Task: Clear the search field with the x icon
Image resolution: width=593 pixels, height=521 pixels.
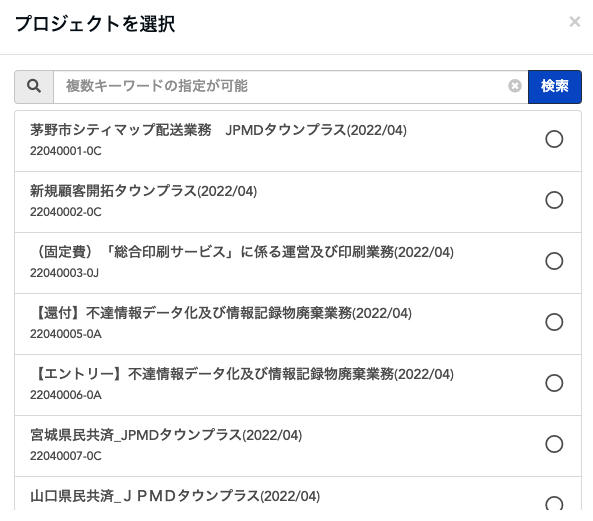Action: tap(515, 86)
